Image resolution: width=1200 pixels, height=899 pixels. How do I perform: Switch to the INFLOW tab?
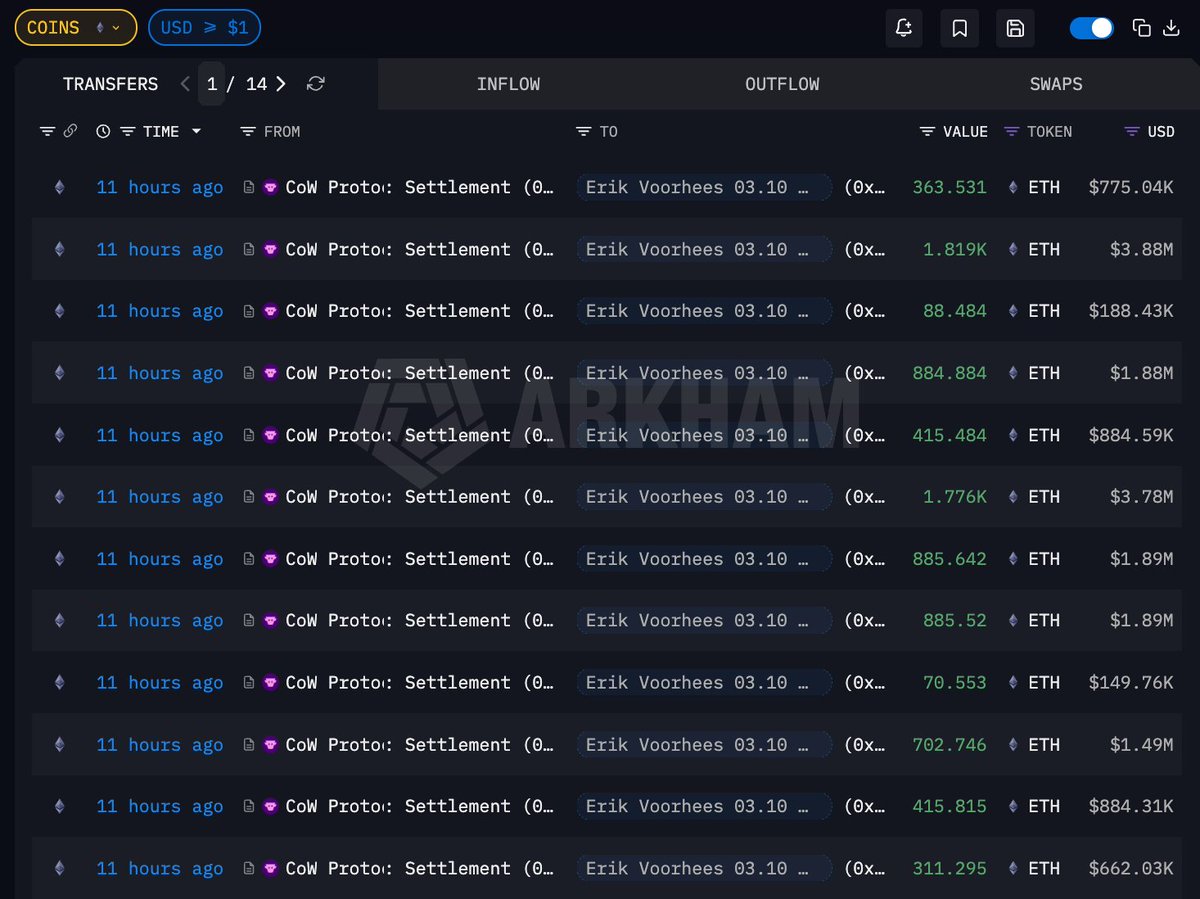coord(508,84)
